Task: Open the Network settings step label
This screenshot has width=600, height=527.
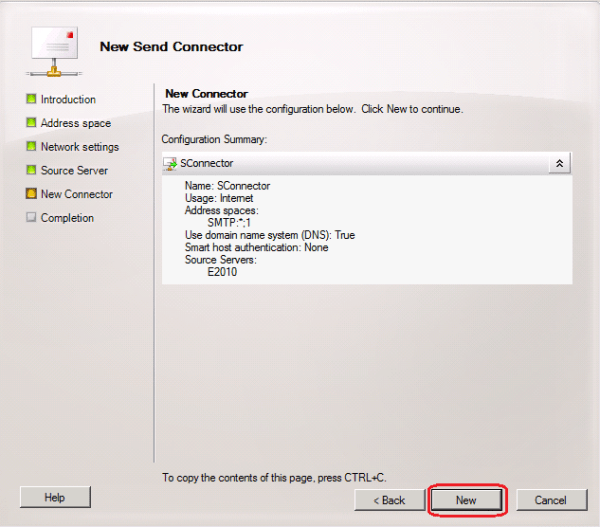Action: (80, 147)
